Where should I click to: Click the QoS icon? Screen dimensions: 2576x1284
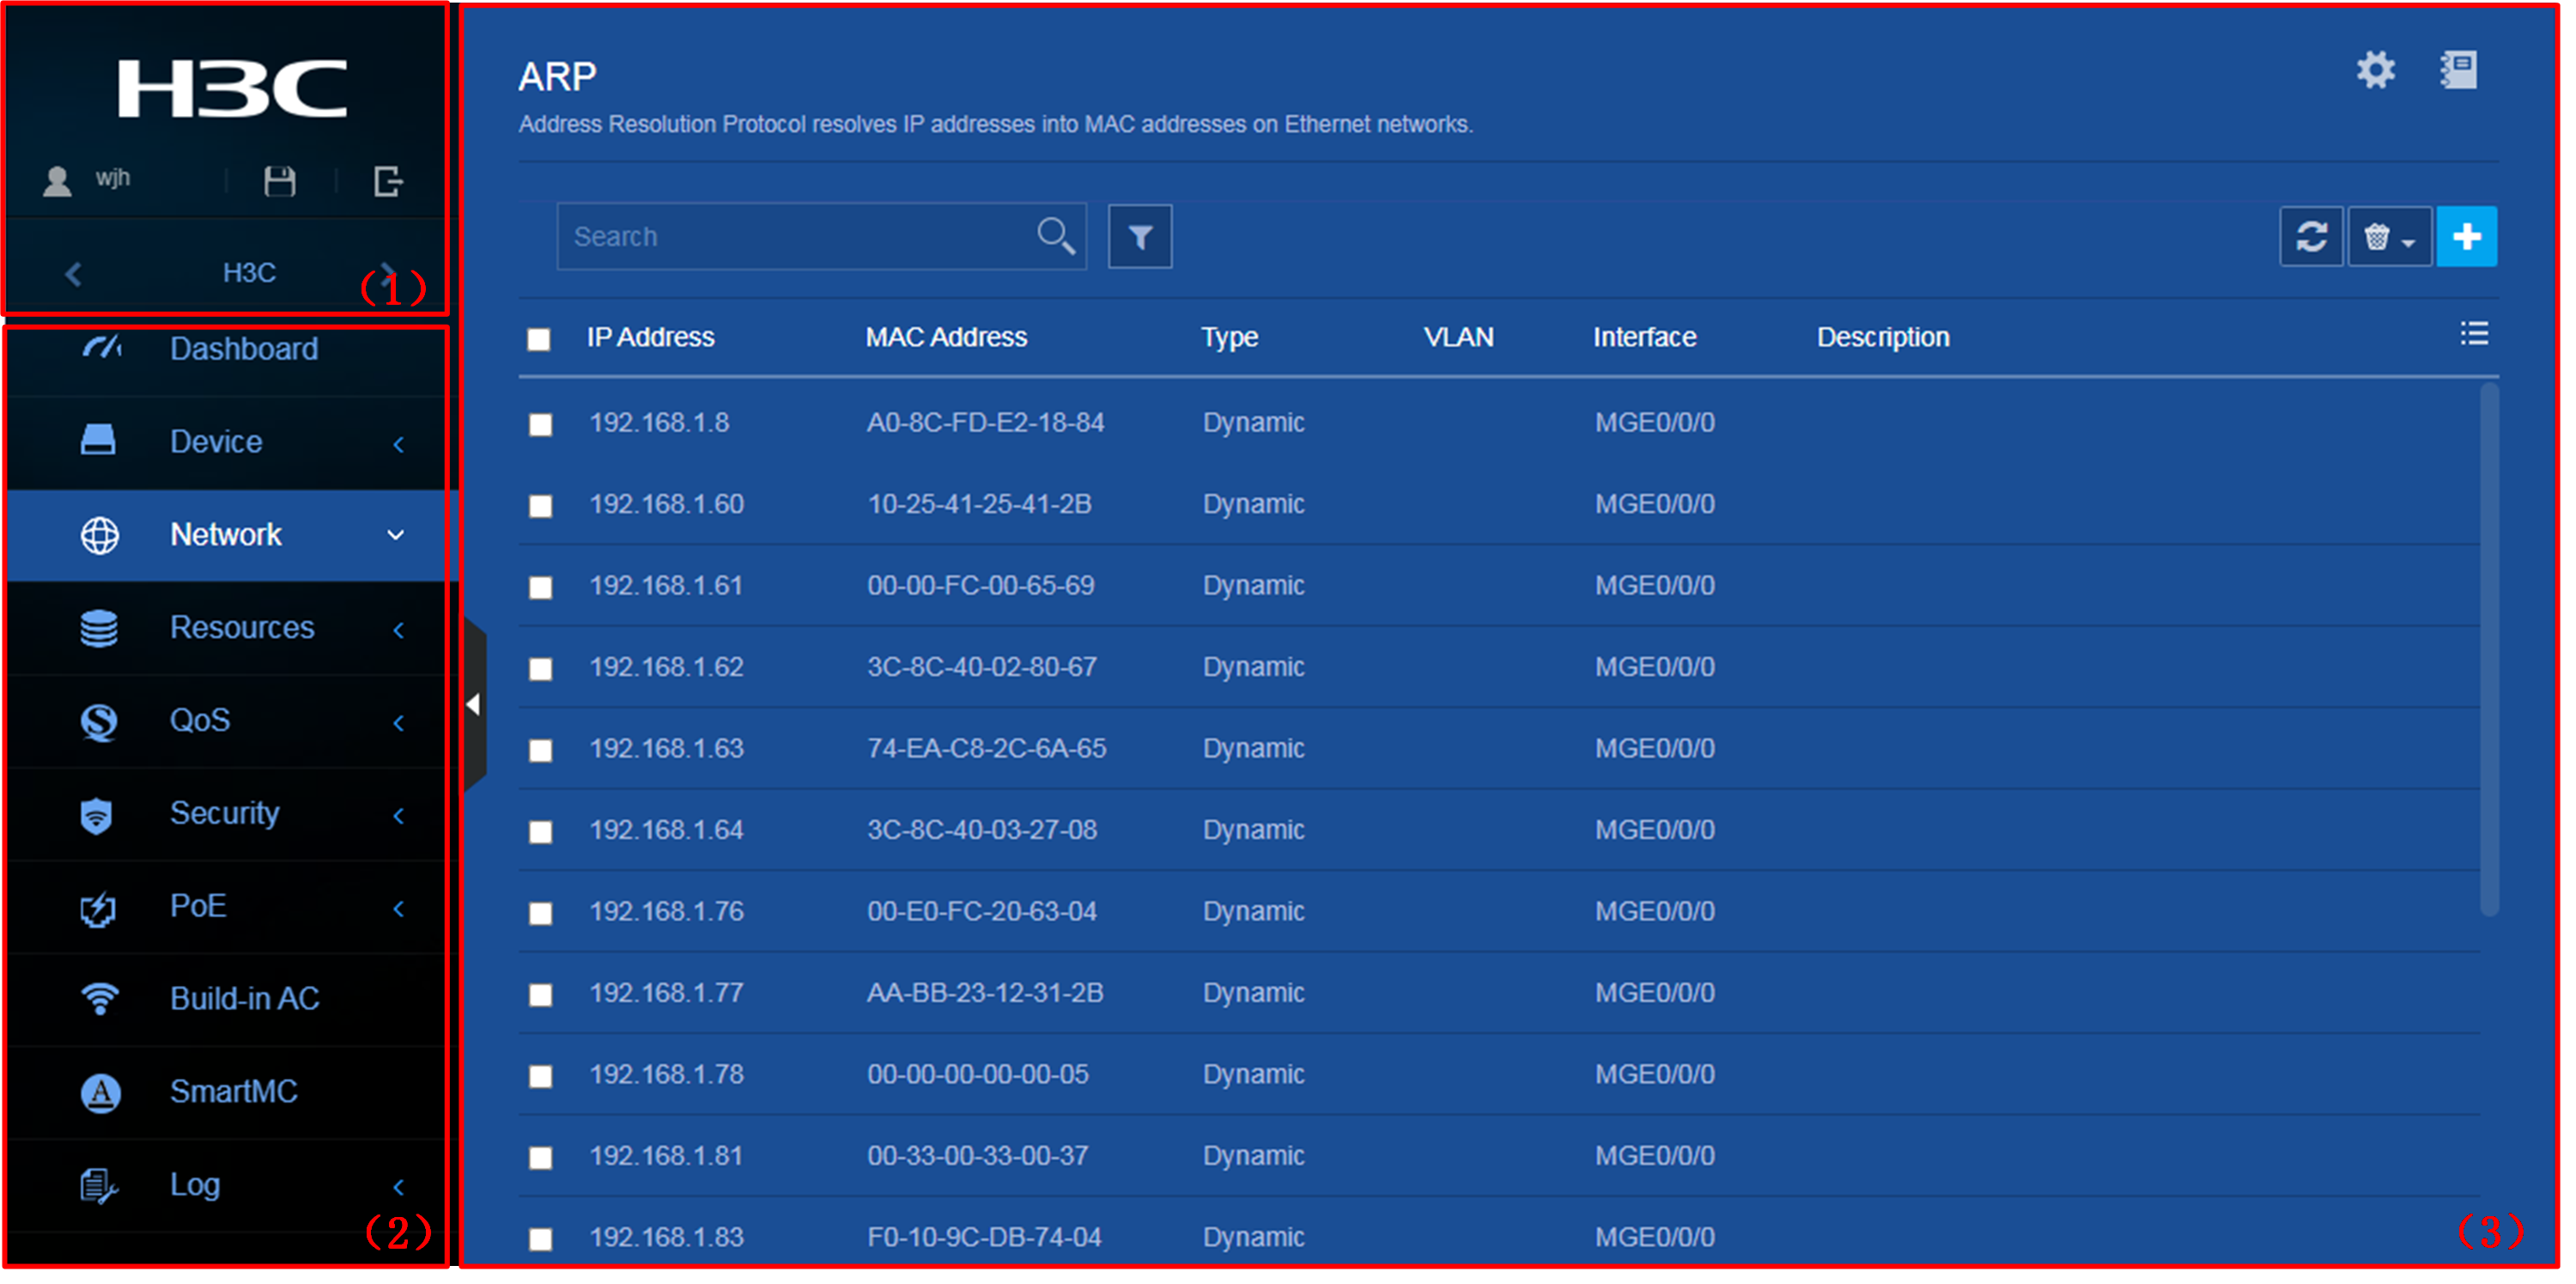pyautogui.click(x=99, y=724)
